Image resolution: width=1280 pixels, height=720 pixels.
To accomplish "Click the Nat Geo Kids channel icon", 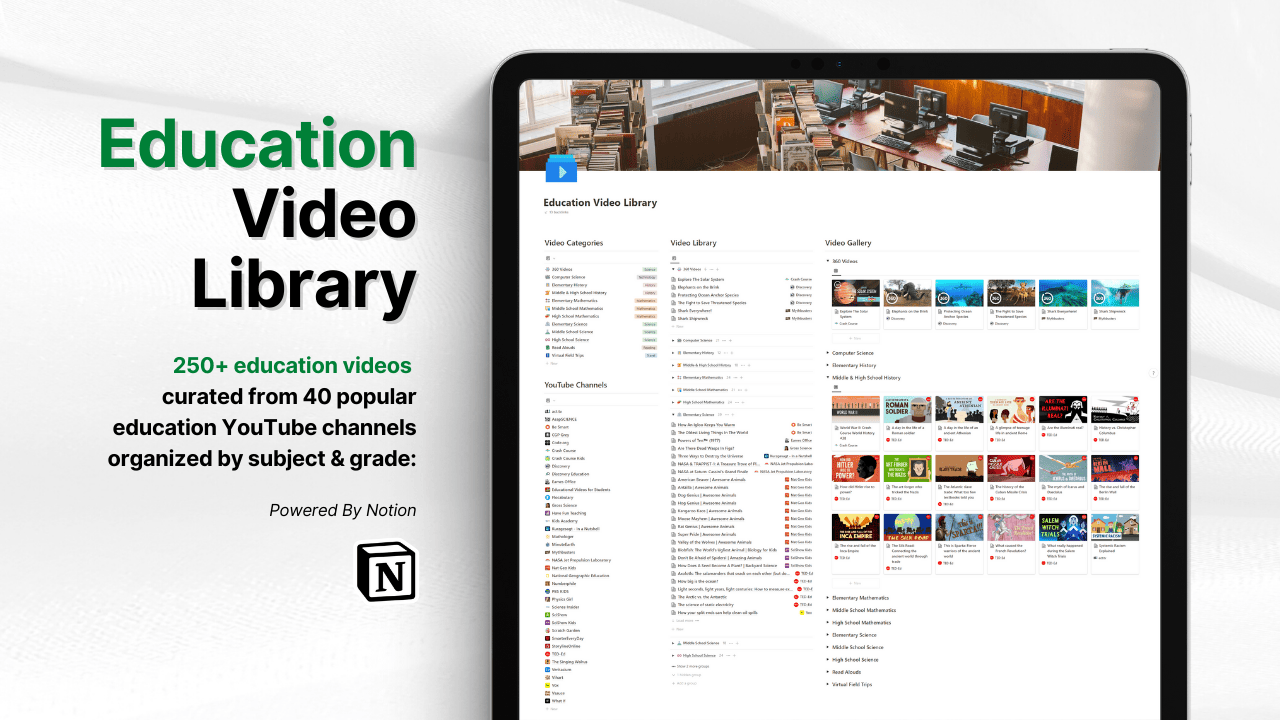I will coord(546,566).
